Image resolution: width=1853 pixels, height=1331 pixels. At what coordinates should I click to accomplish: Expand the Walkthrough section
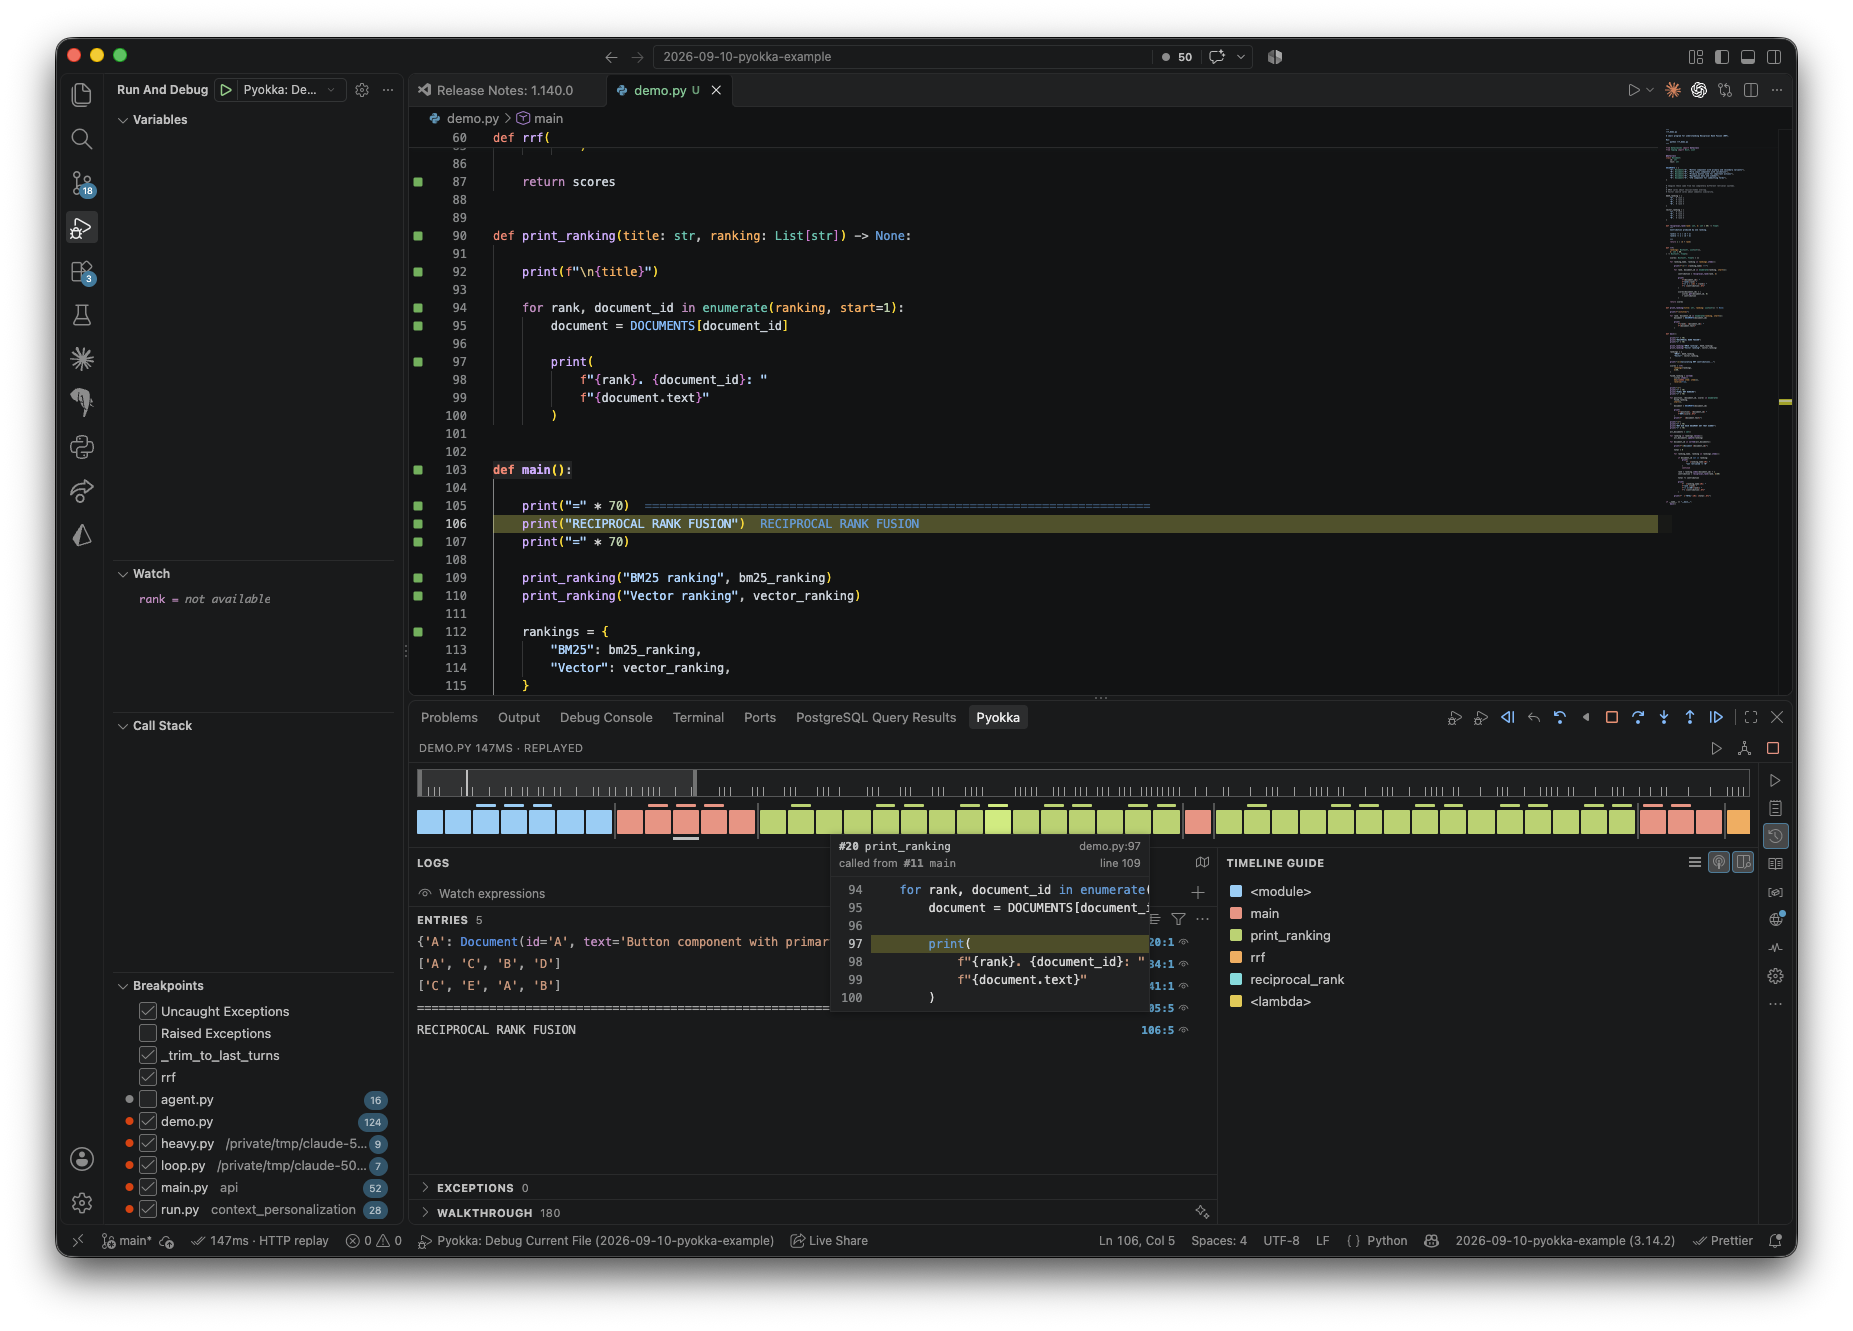tap(489, 1213)
